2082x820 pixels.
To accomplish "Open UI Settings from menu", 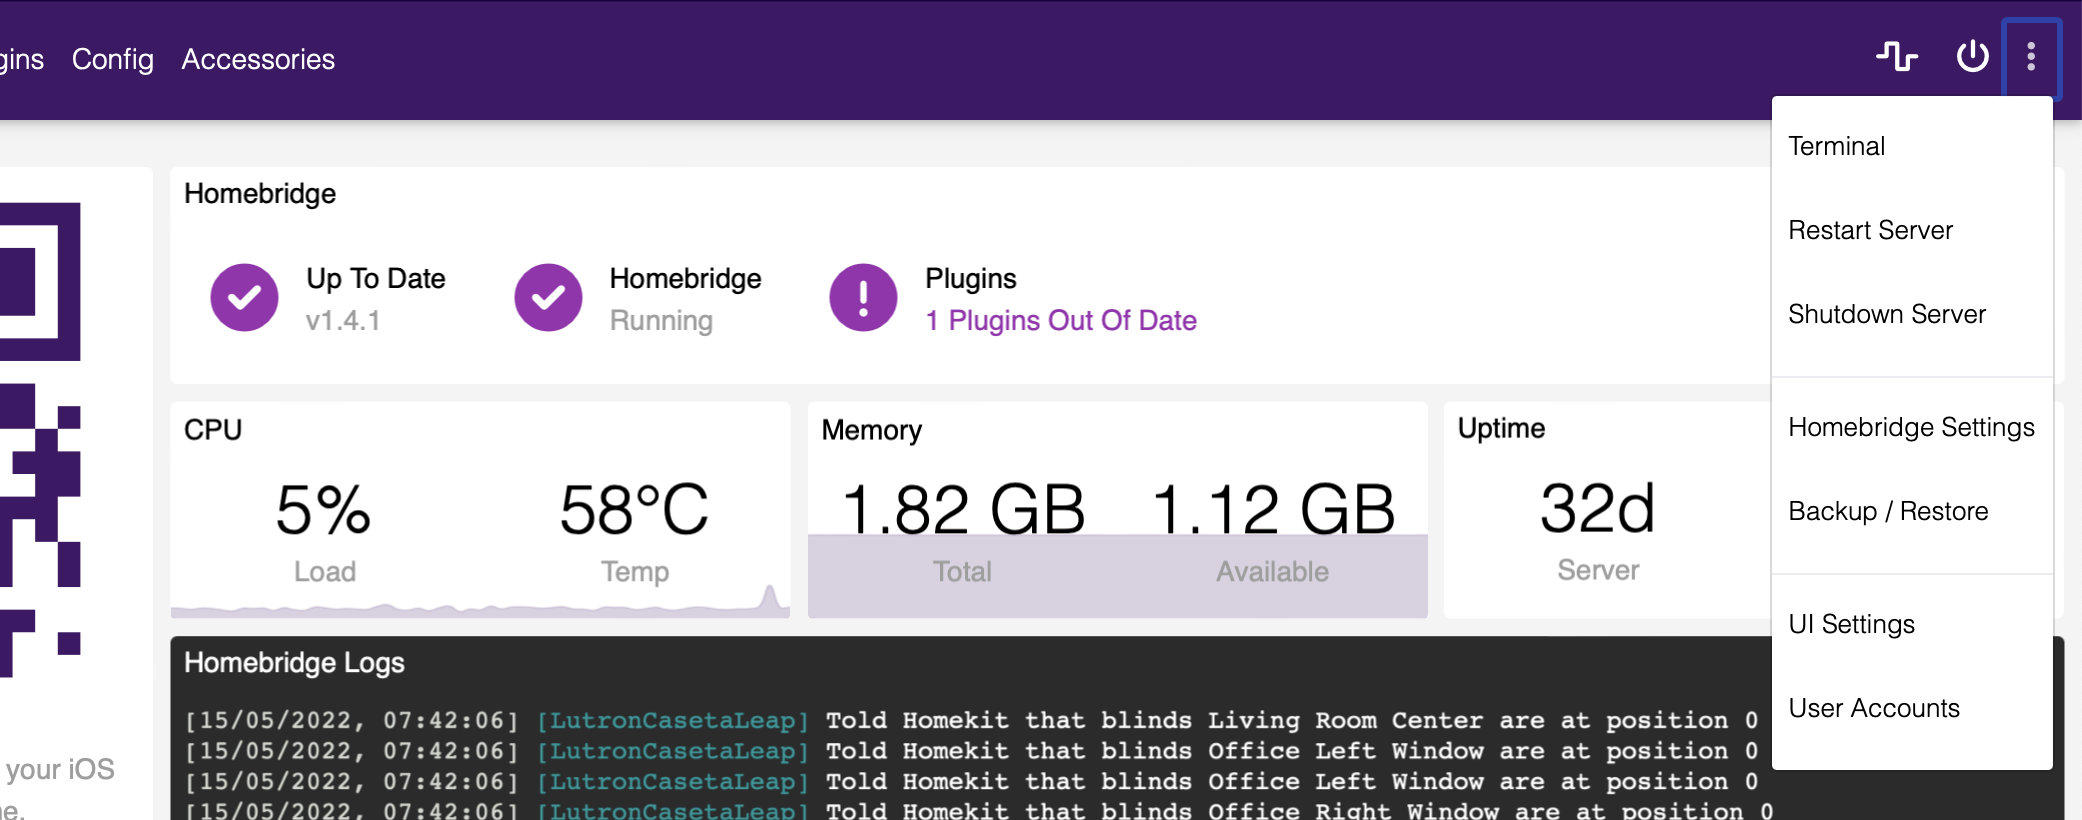I will 1851,624.
